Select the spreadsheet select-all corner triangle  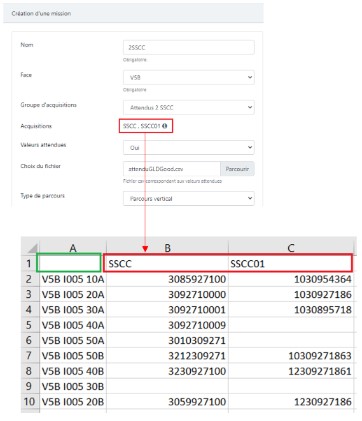[32, 248]
